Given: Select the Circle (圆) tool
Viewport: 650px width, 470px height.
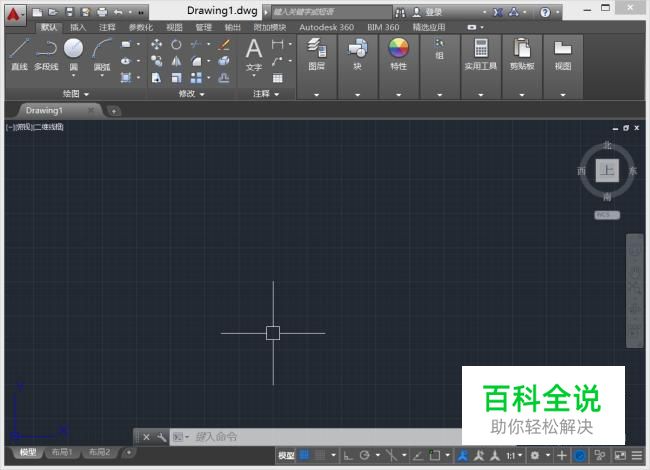Looking at the screenshot, I should pyautogui.click(x=73, y=53).
